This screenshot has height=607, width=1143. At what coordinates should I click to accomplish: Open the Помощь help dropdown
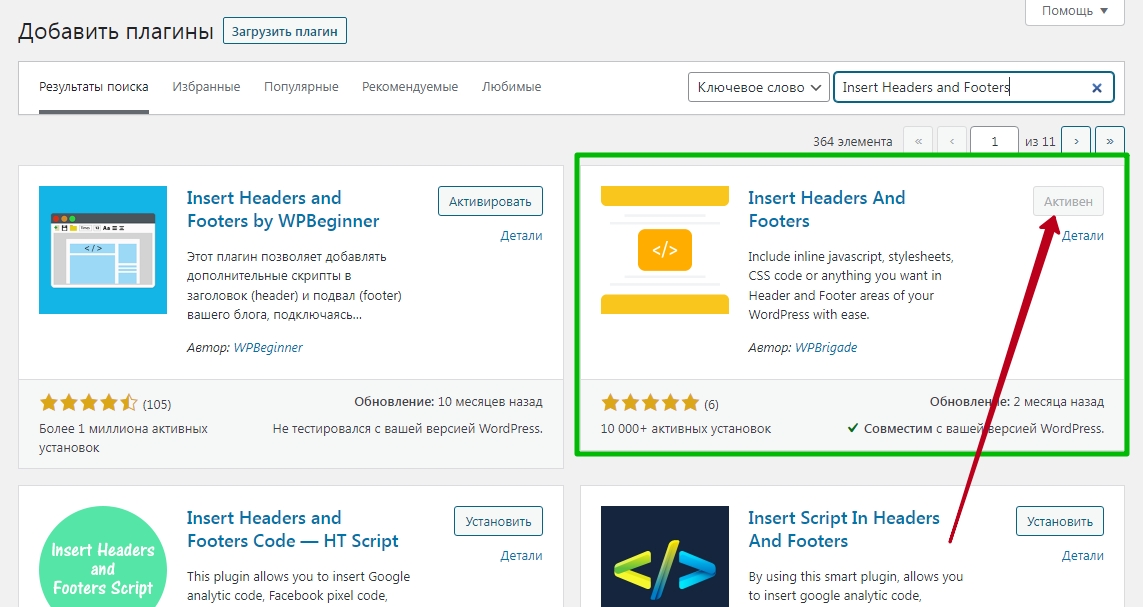1074,11
